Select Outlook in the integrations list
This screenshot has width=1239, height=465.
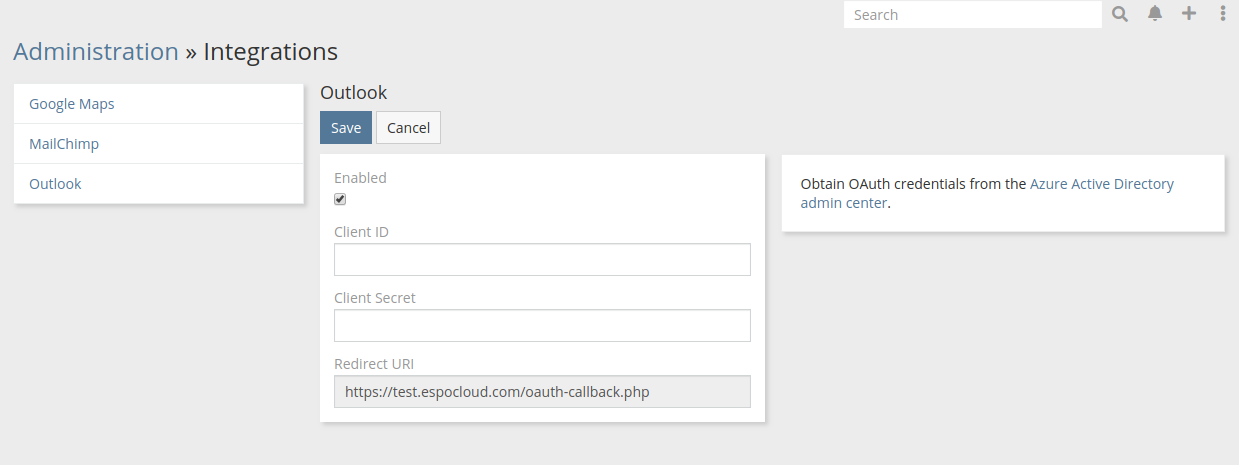[x=55, y=184]
